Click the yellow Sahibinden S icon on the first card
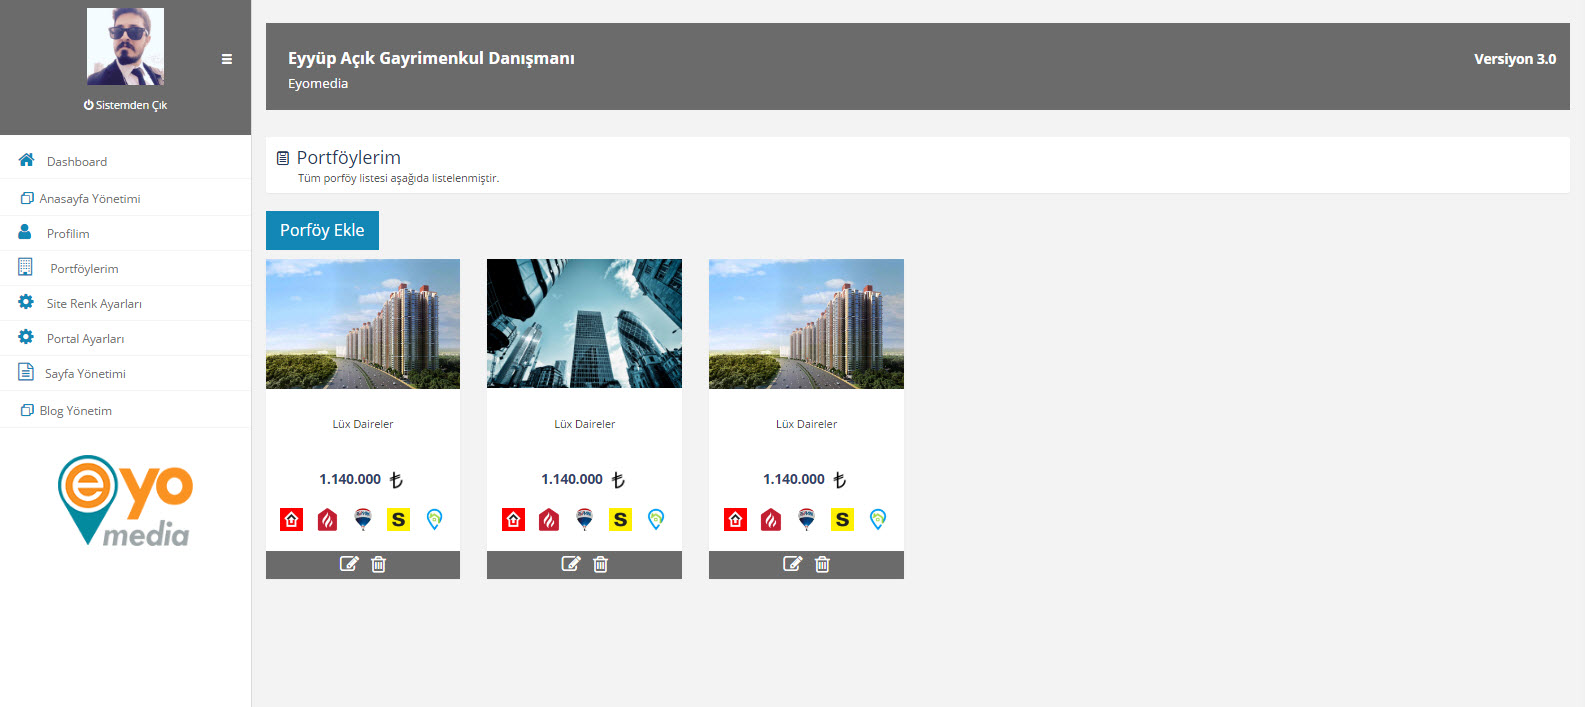This screenshot has width=1585, height=707. [x=398, y=519]
